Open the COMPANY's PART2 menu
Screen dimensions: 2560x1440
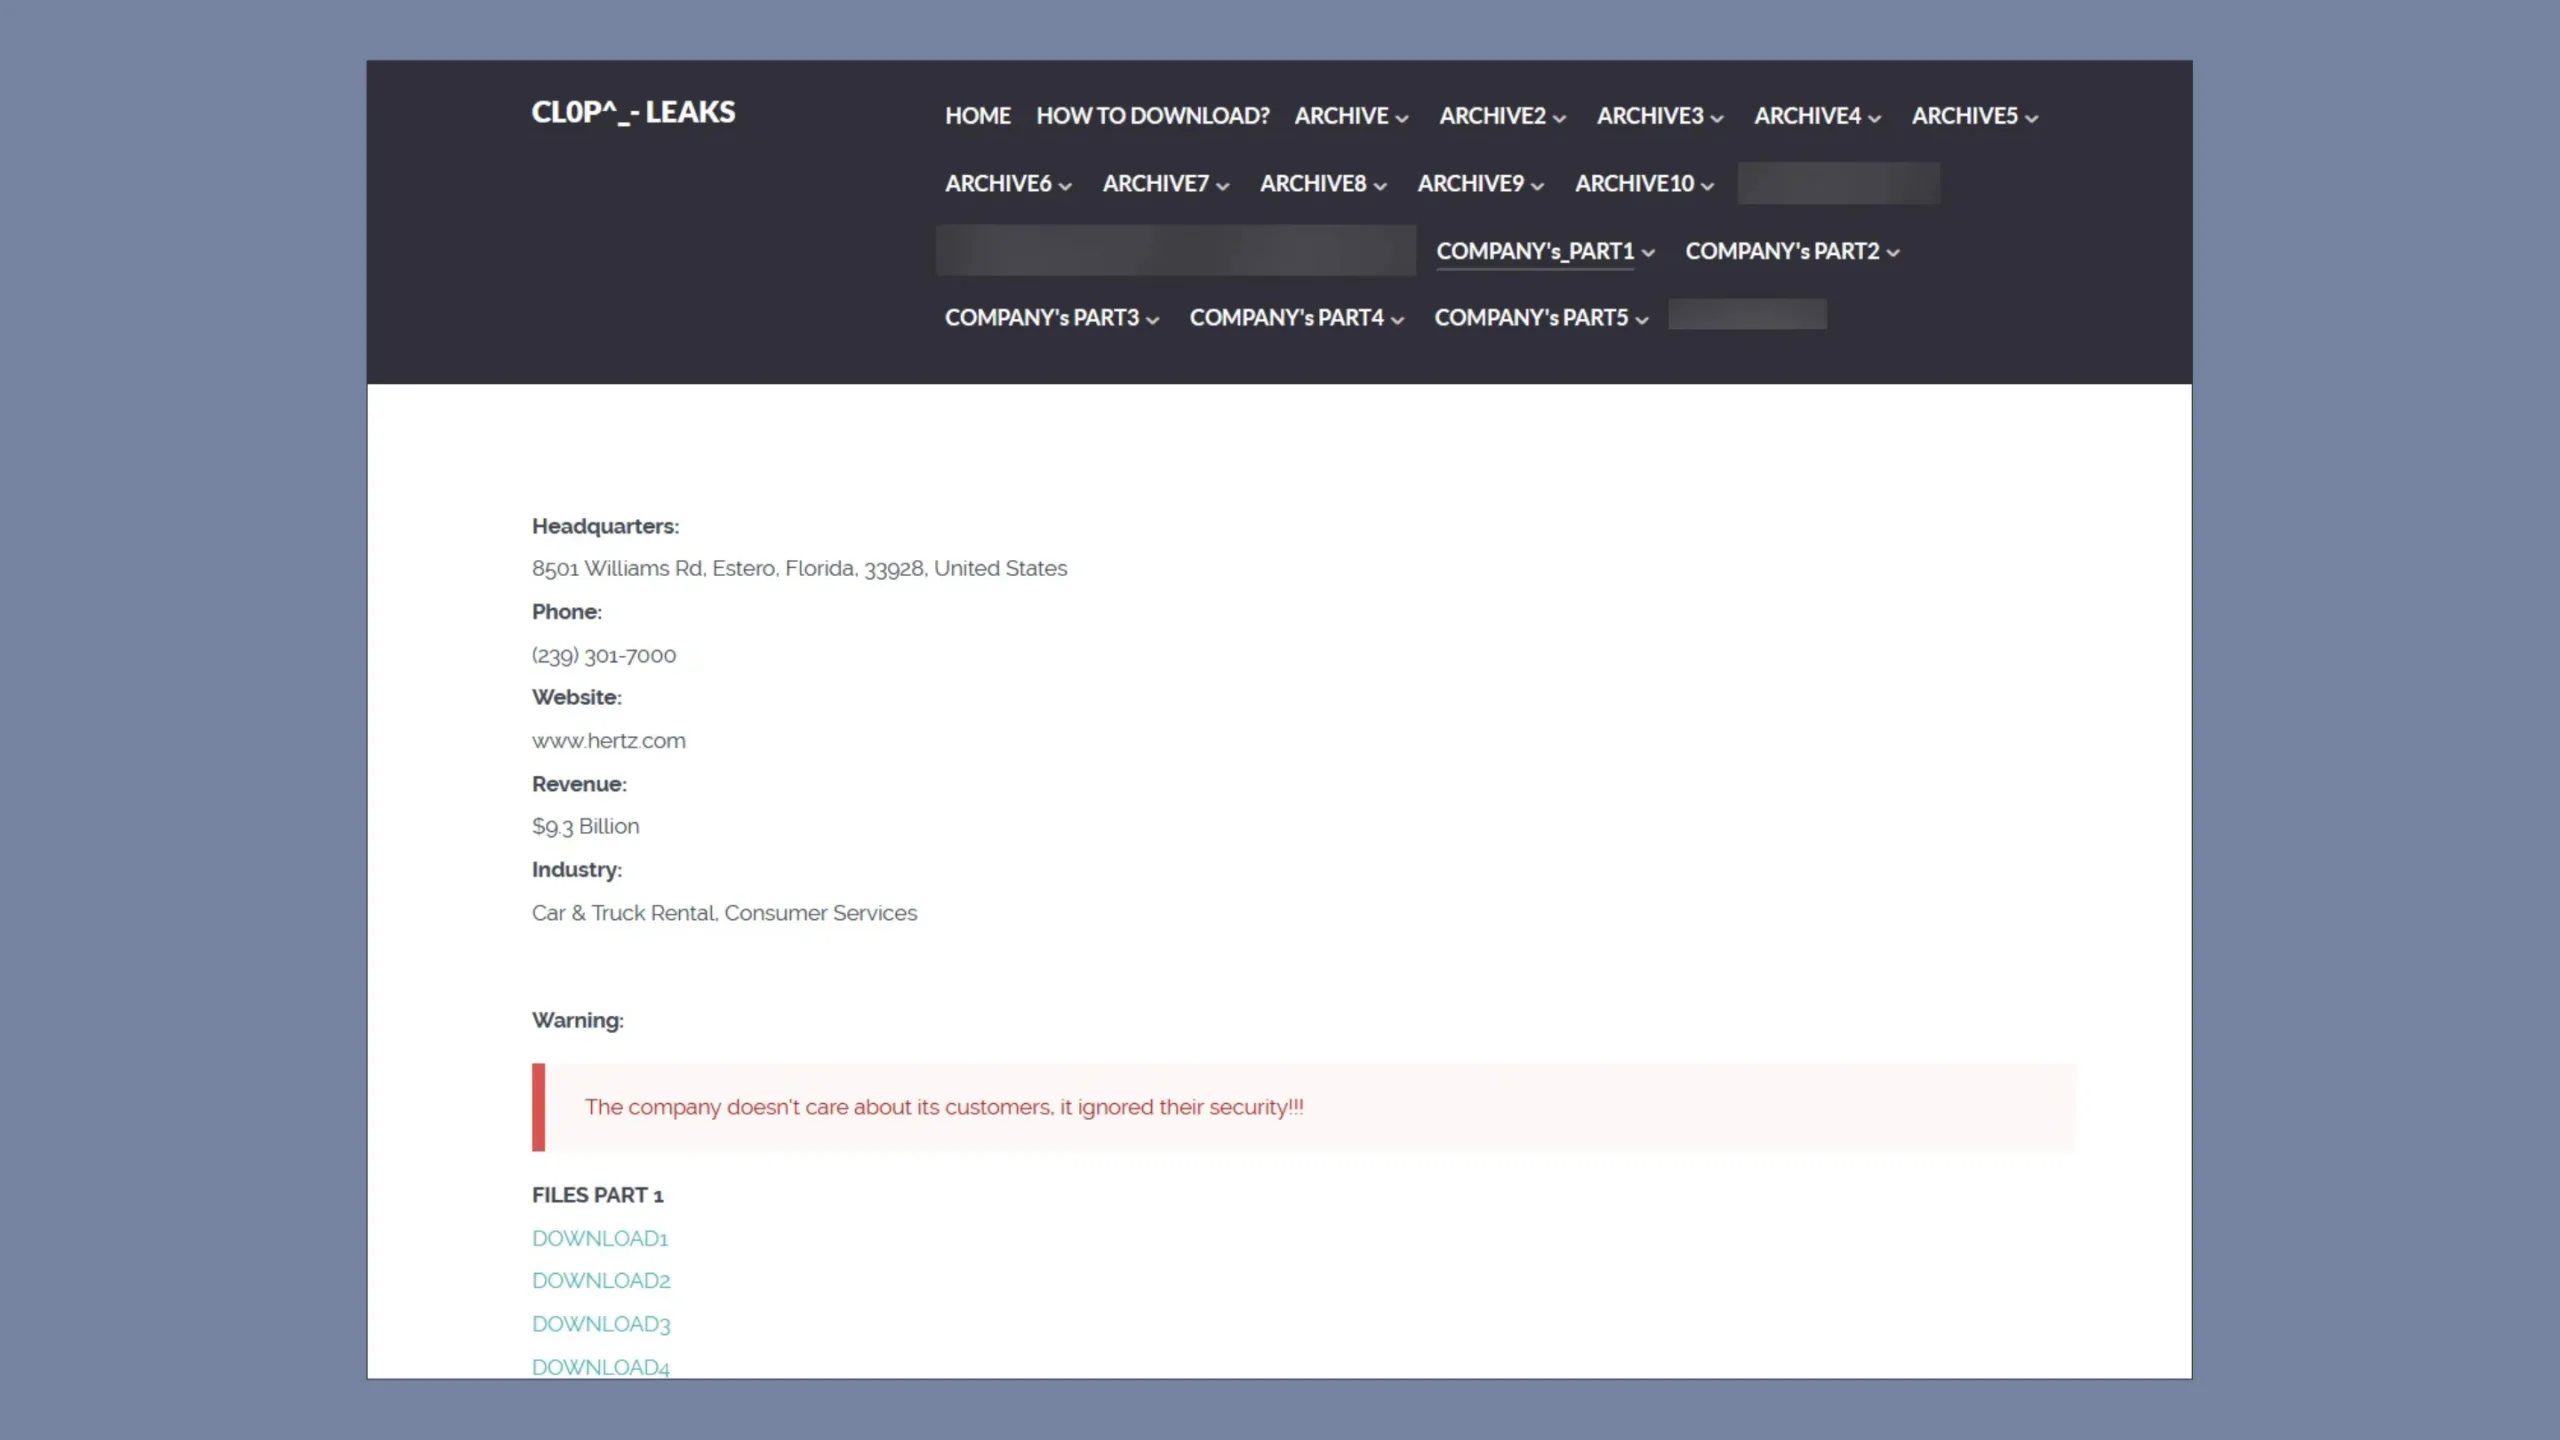pyautogui.click(x=1792, y=251)
